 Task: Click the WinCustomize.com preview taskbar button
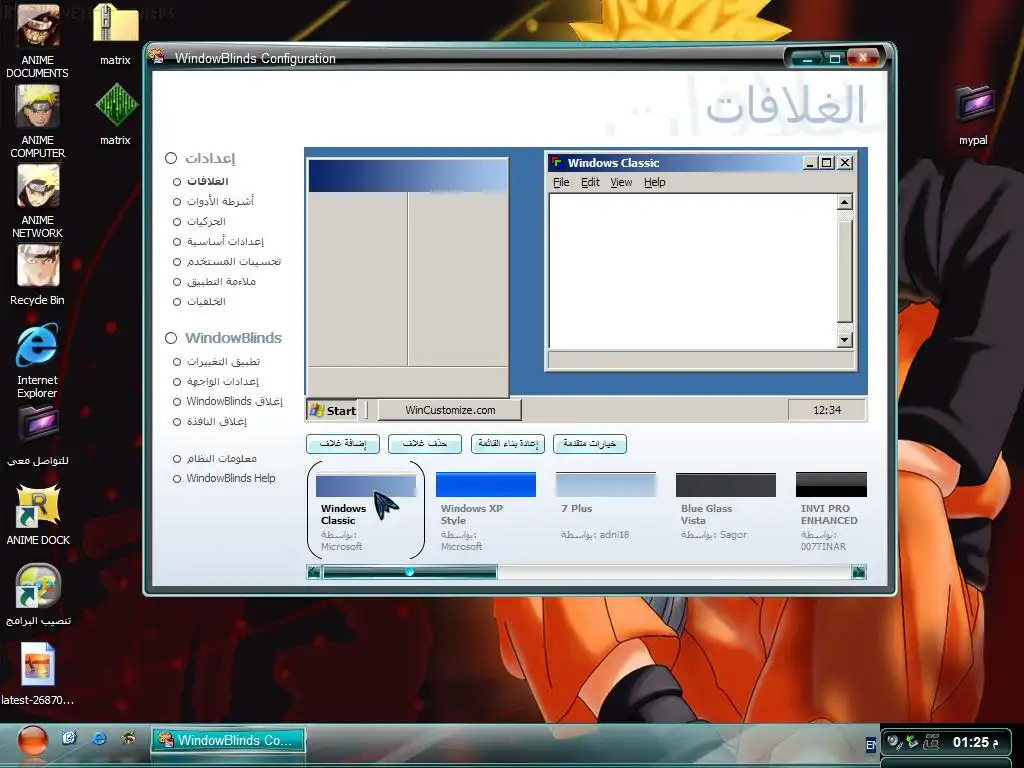pos(450,410)
